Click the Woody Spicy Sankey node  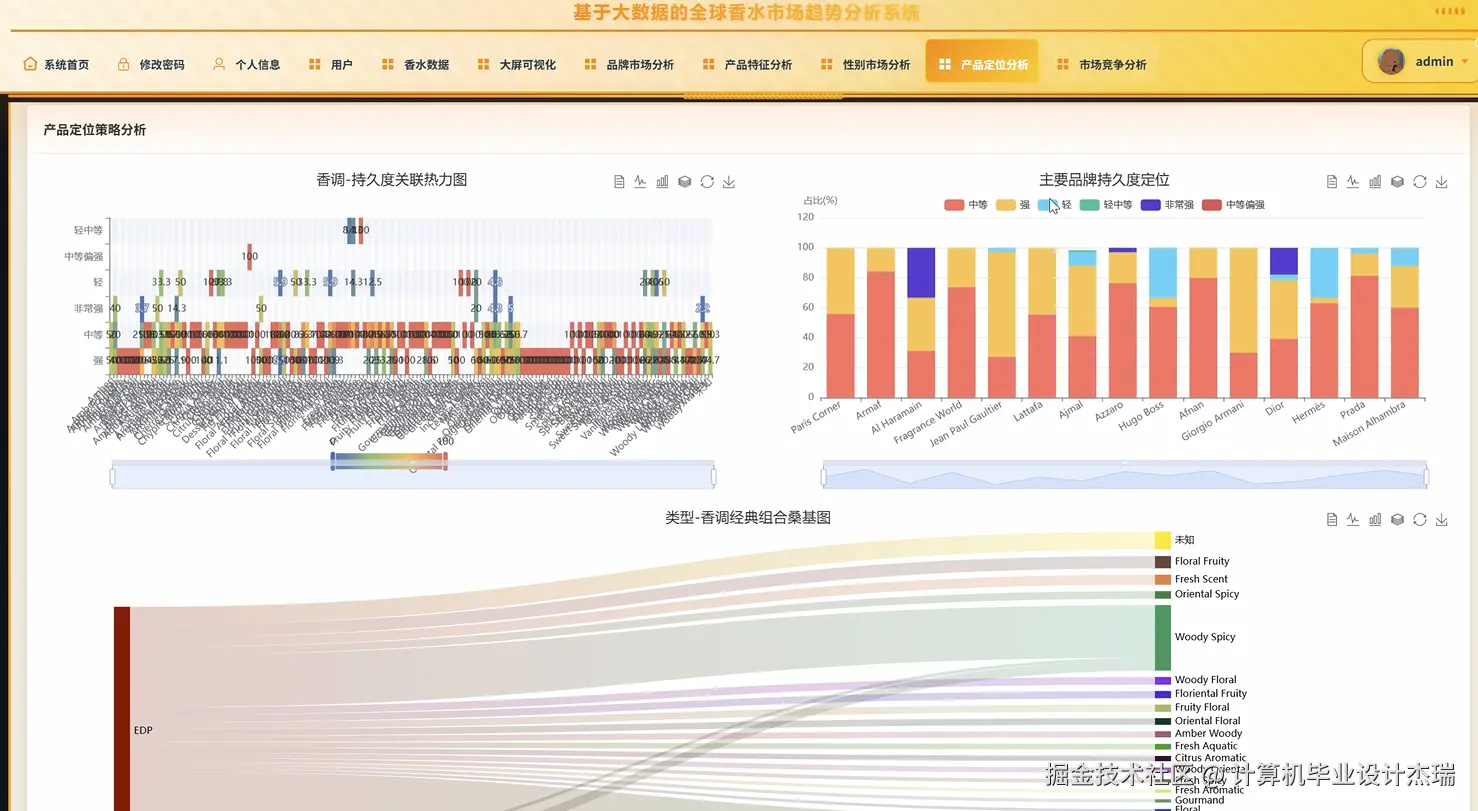1163,637
